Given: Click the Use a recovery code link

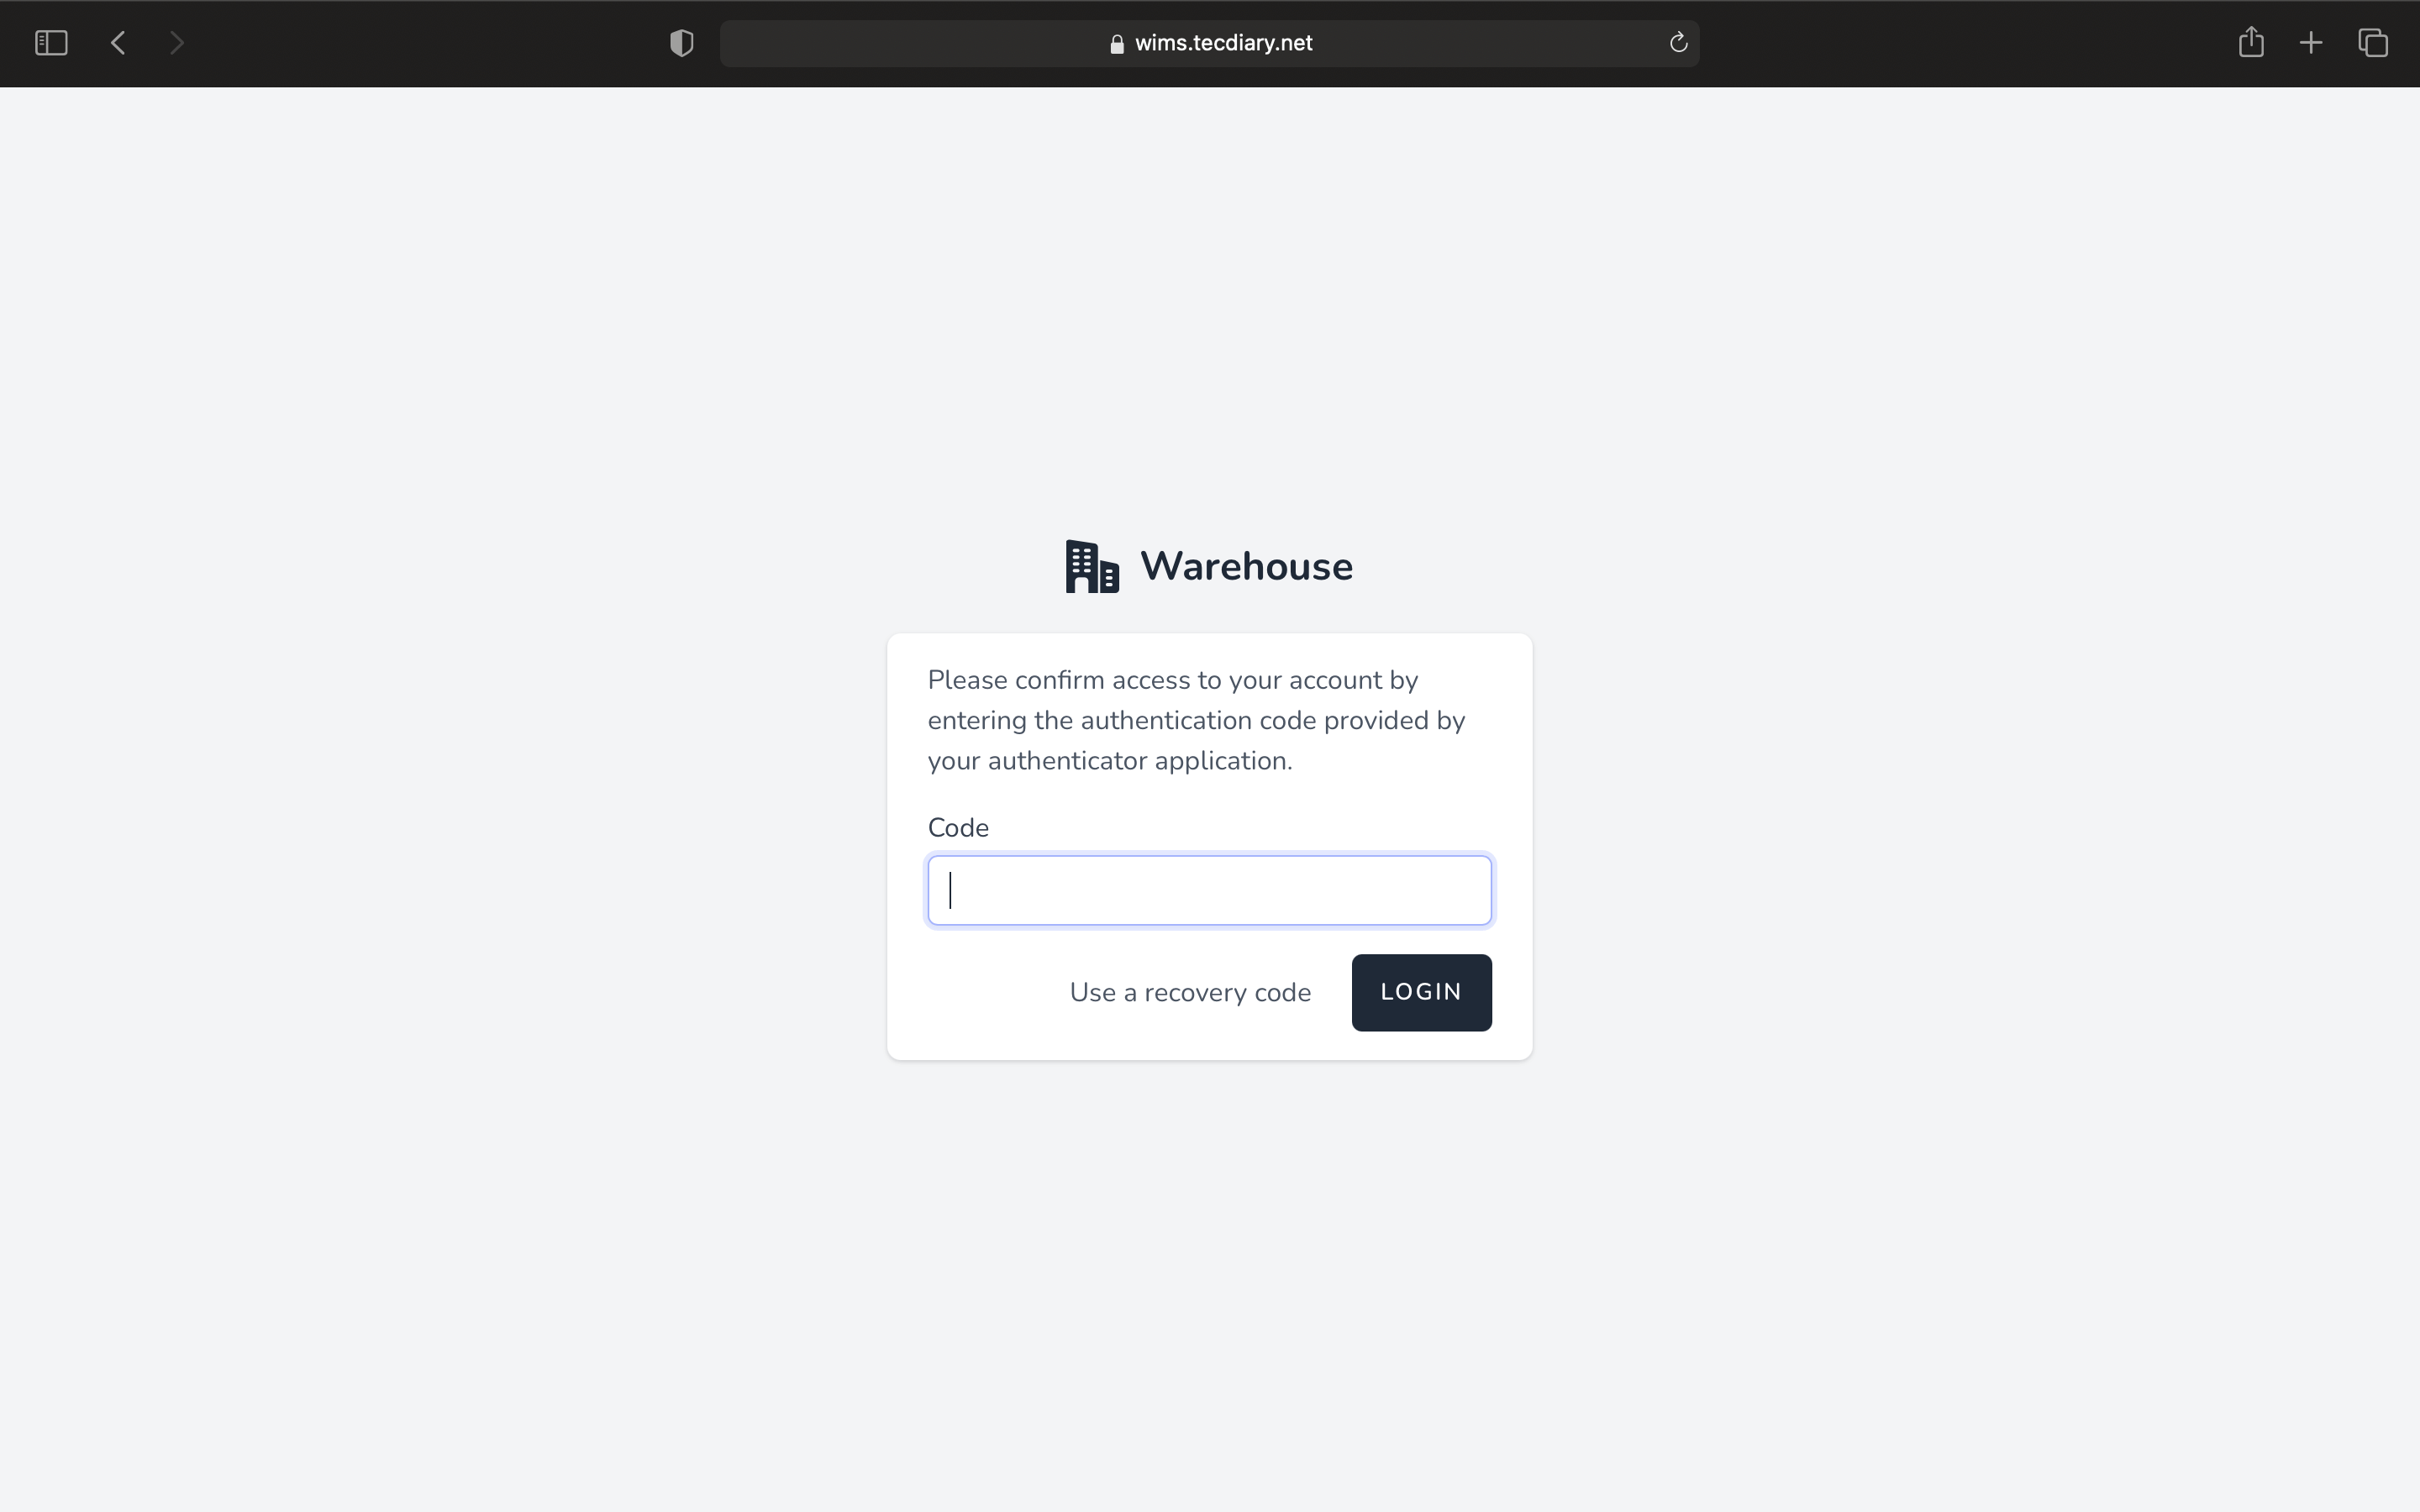Looking at the screenshot, I should point(1190,992).
